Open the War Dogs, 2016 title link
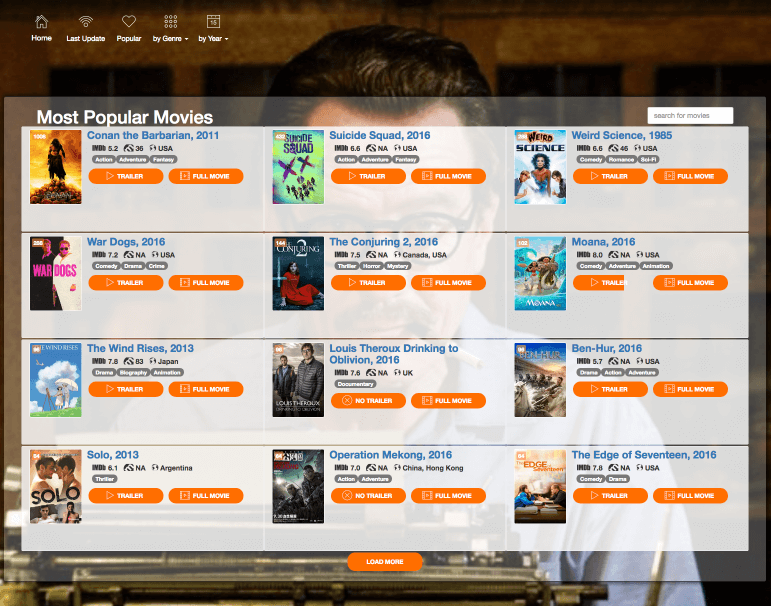 [x=126, y=242]
